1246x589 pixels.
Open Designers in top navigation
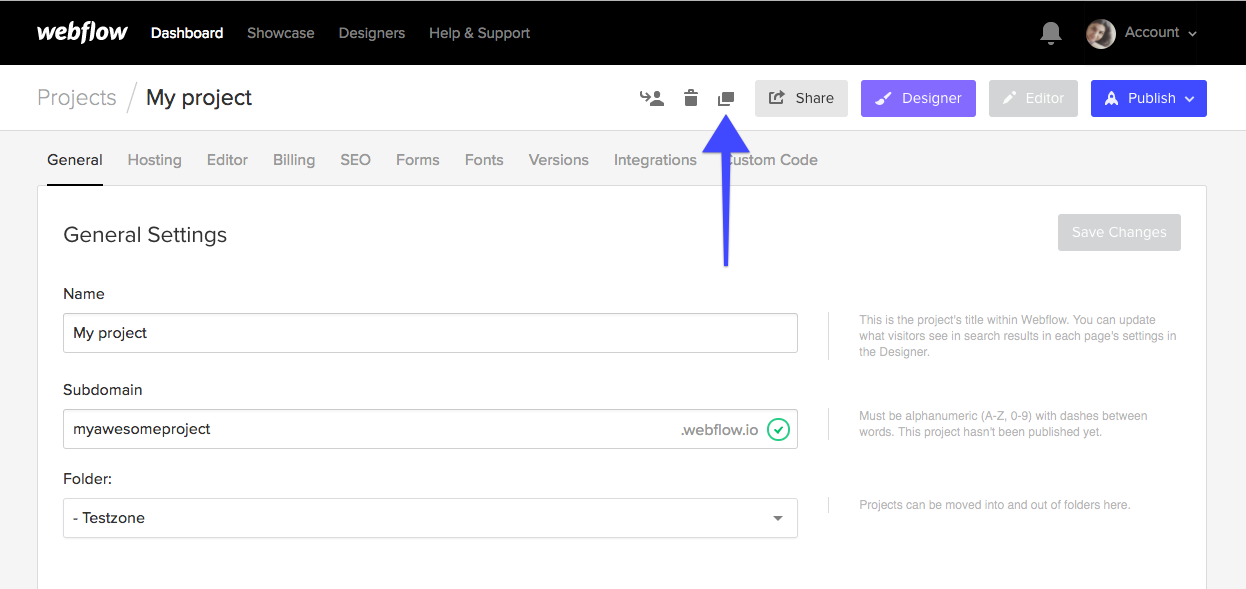point(372,33)
